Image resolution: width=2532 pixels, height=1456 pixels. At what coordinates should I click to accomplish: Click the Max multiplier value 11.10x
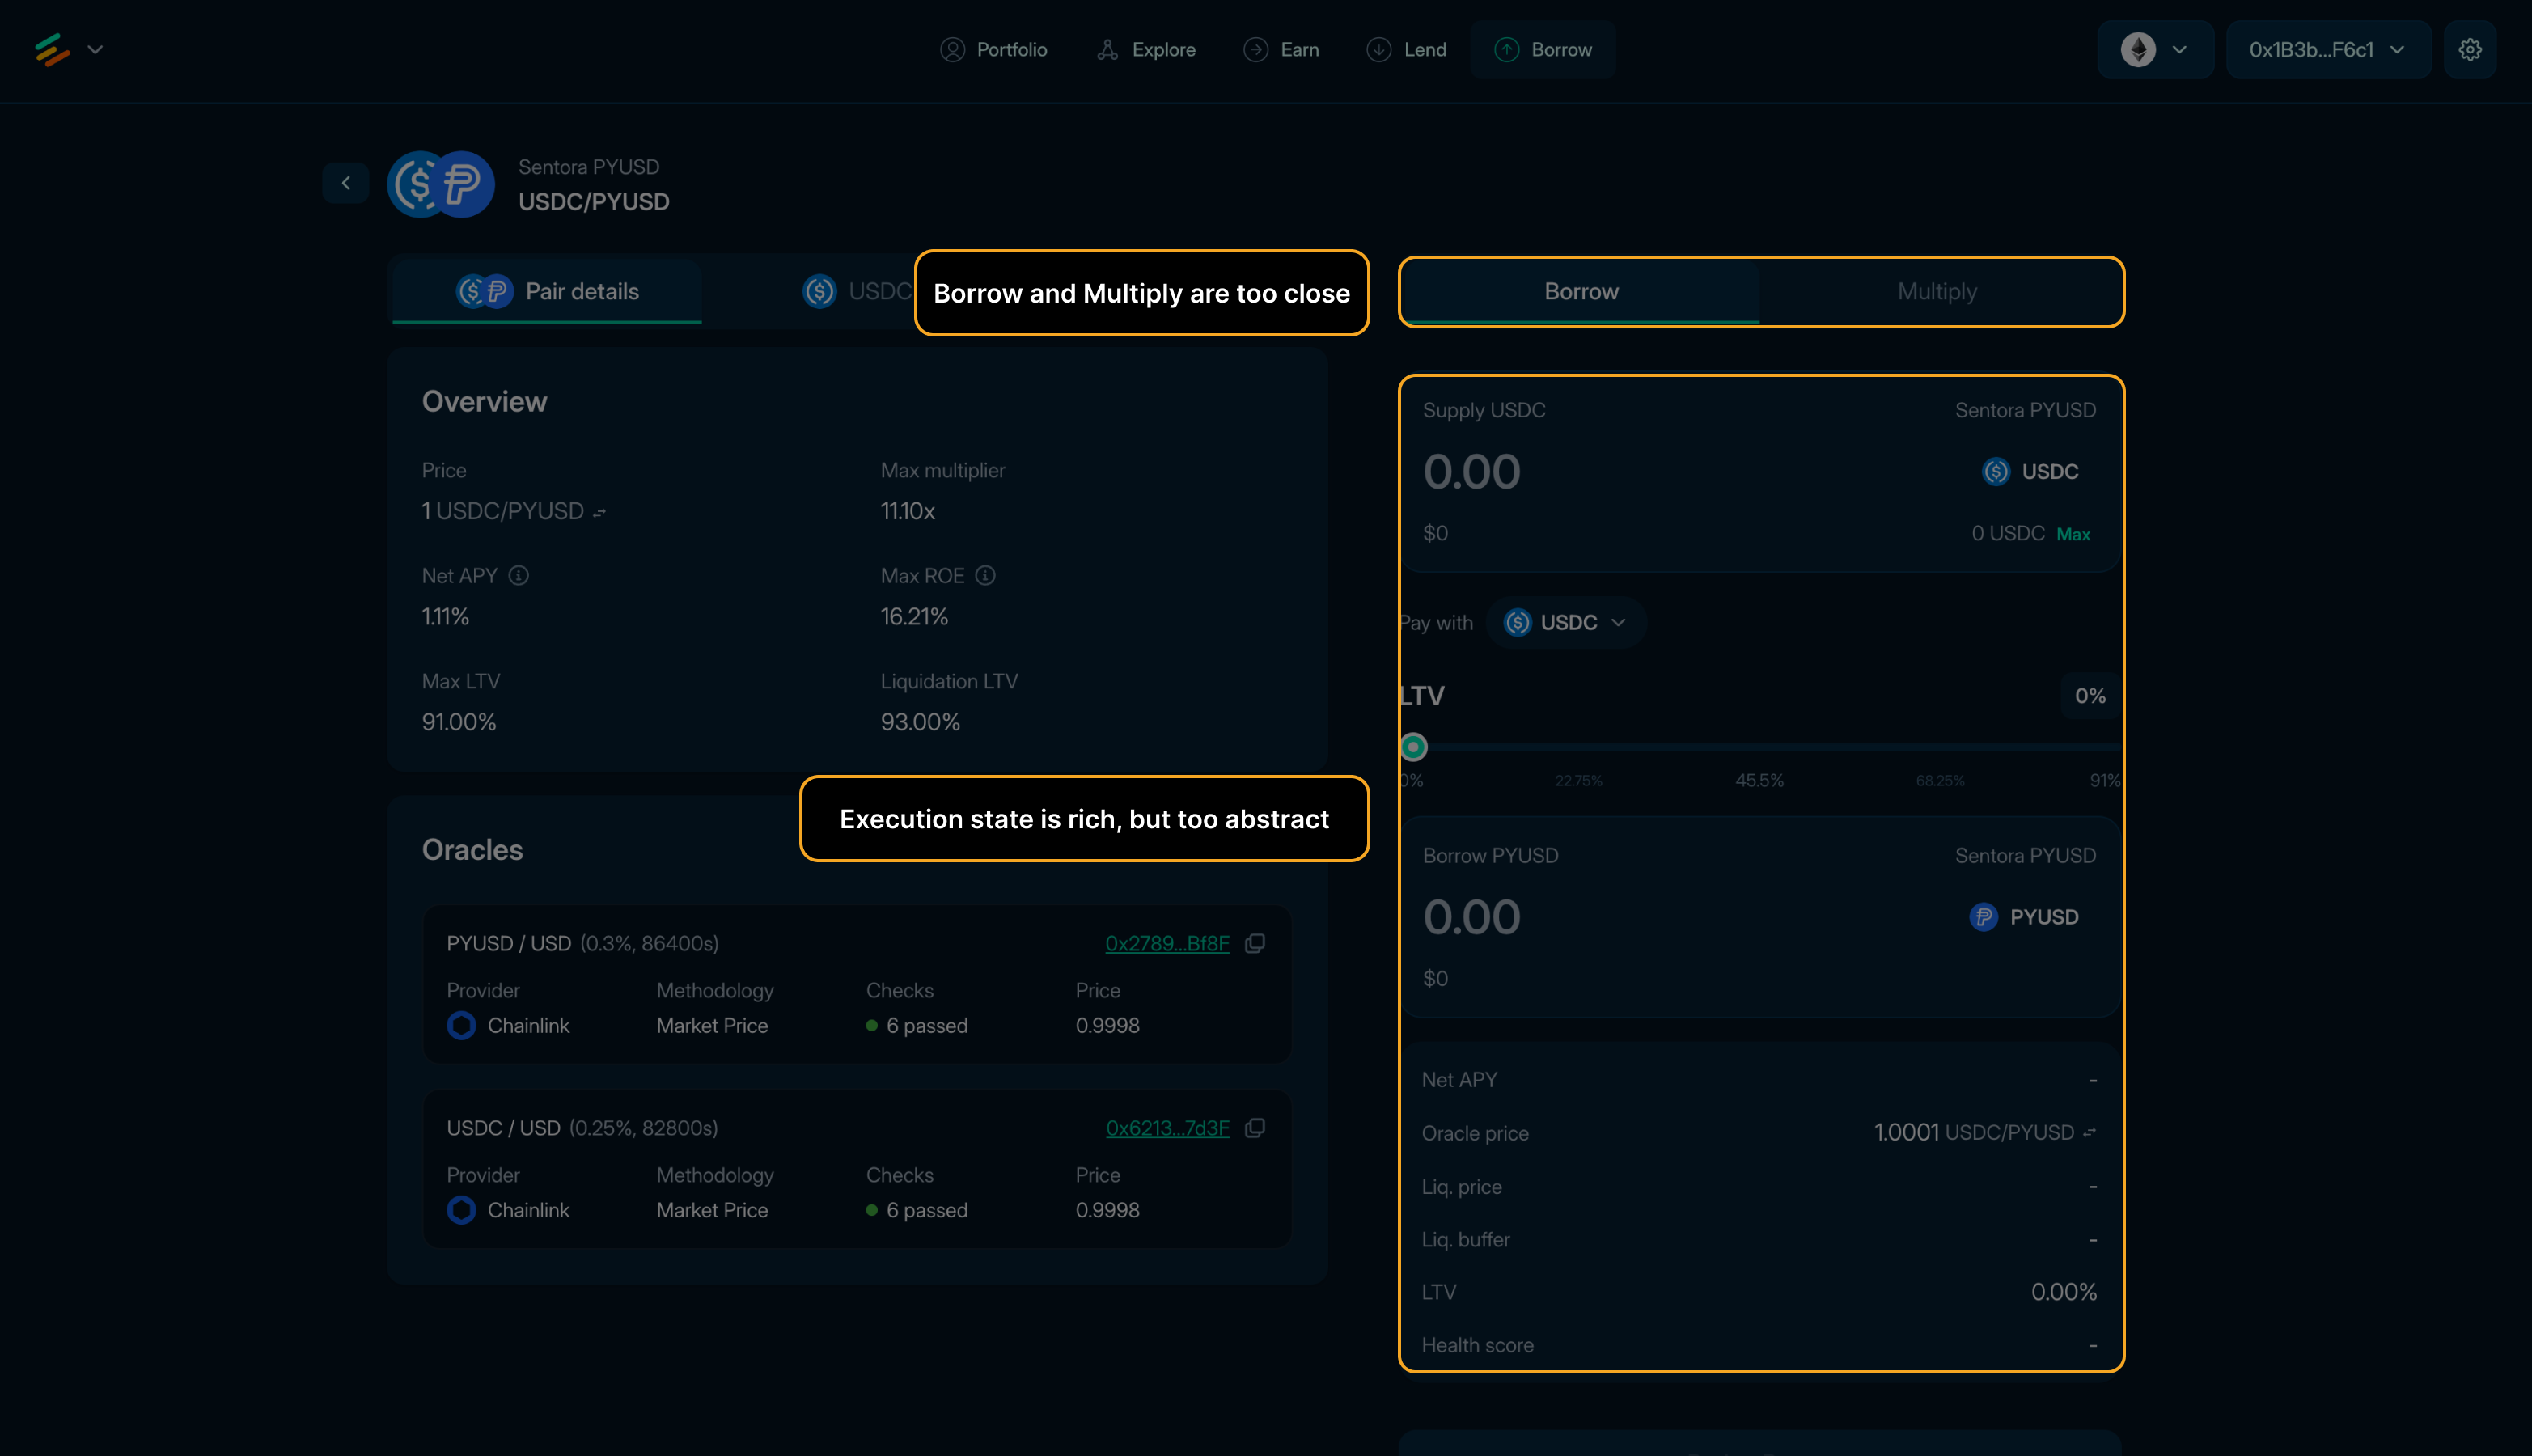click(x=907, y=511)
